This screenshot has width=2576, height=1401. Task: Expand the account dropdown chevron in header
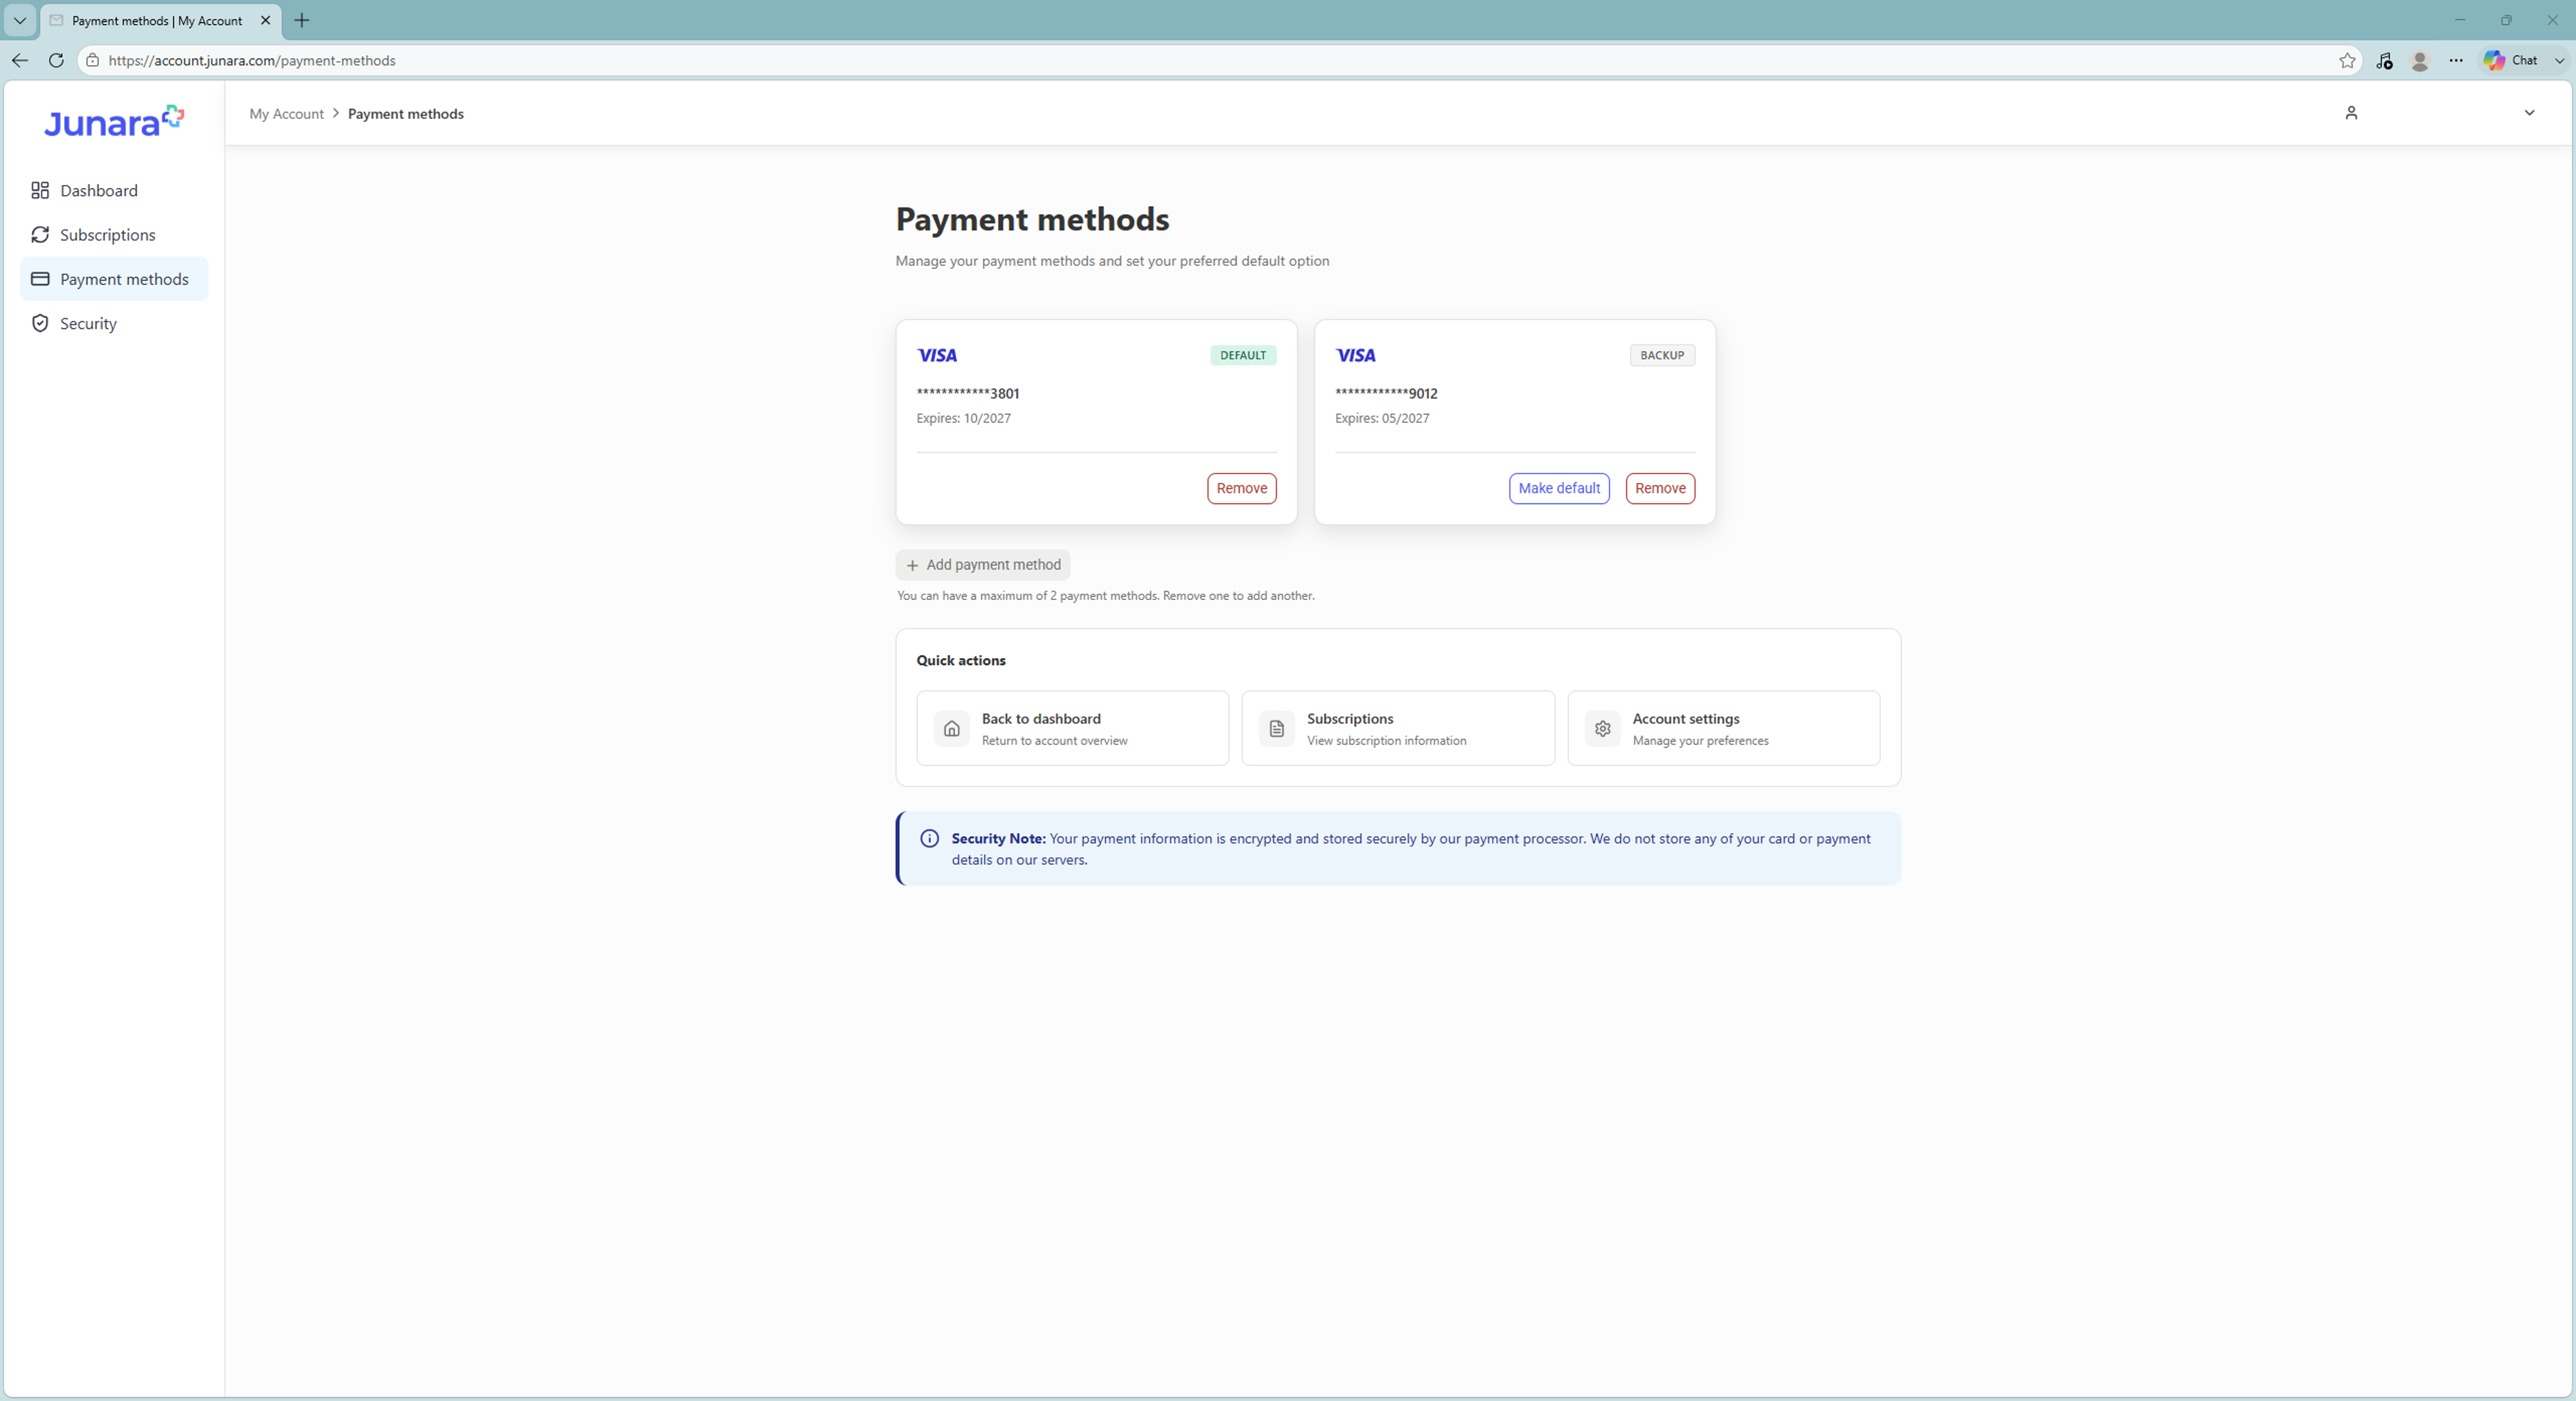(x=2529, y=113)
